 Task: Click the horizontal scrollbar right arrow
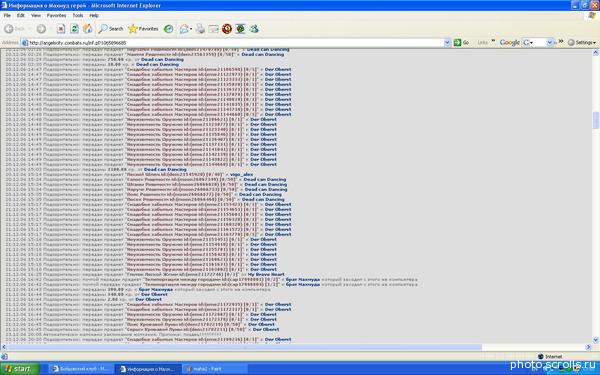[x=589, y=347]
